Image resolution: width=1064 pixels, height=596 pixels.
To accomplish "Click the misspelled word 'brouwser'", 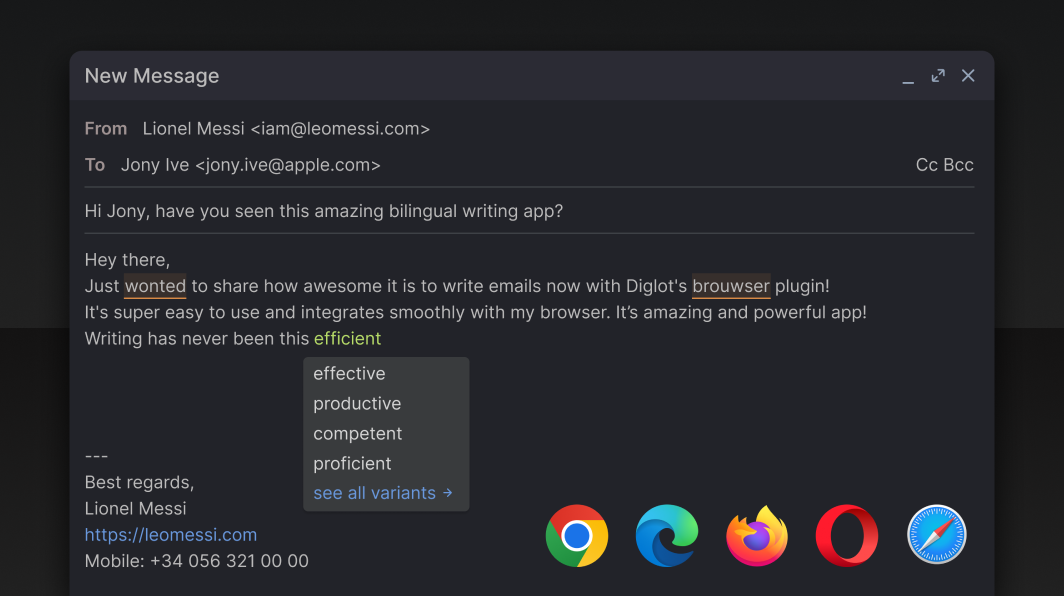I will [x=731, y=285].
